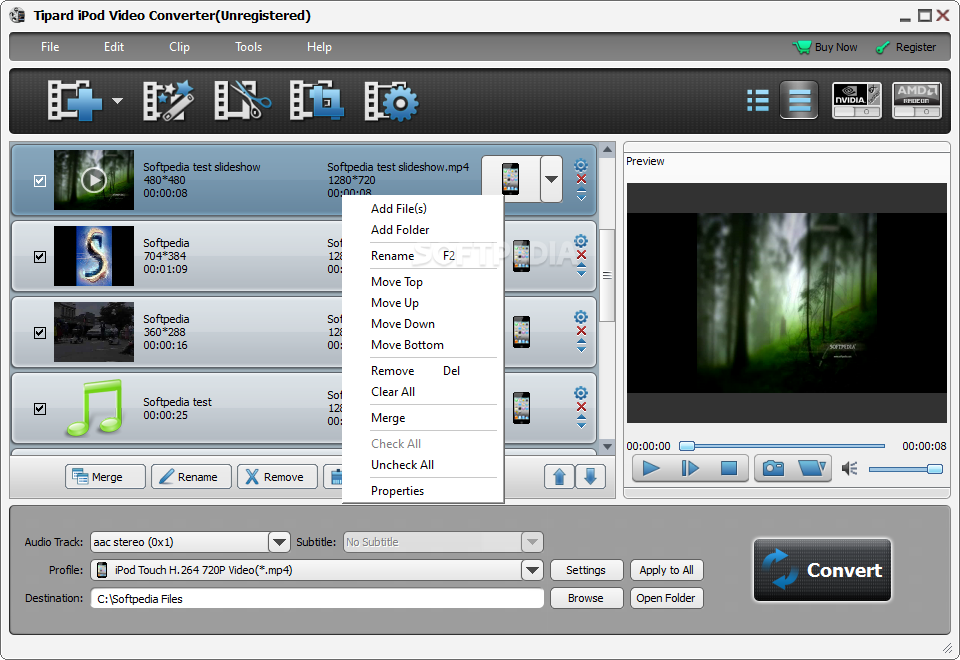Mute preview audio with speaker icon
The width and height of the screenshot is (960, 660).
(x=849, y=468)
